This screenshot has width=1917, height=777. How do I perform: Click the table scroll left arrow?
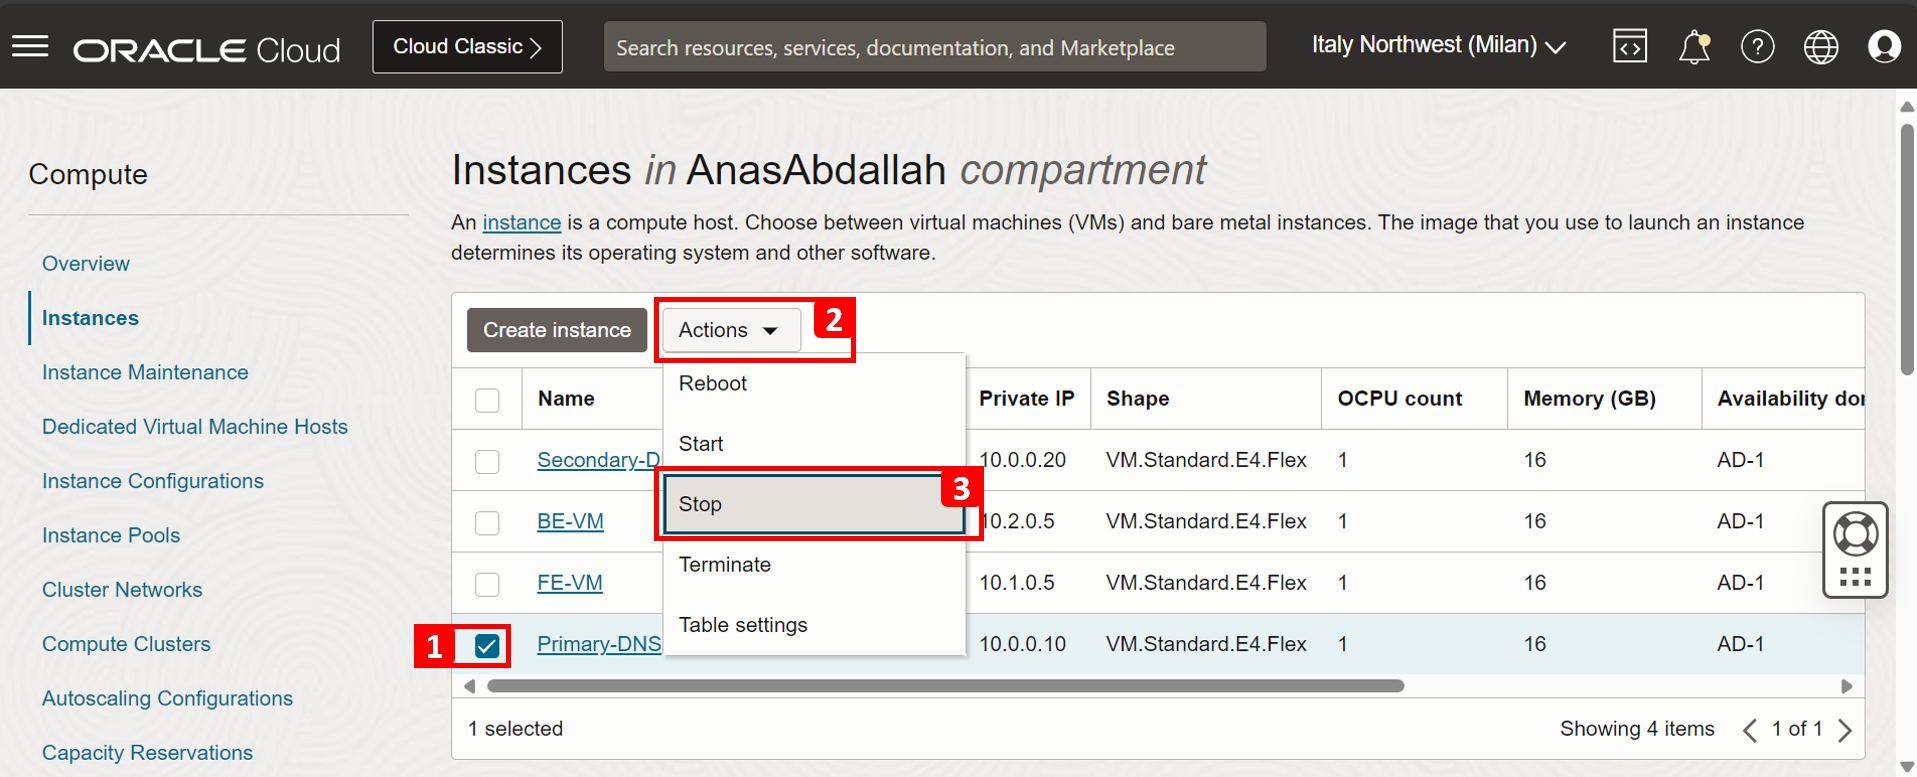coord(470,686)
